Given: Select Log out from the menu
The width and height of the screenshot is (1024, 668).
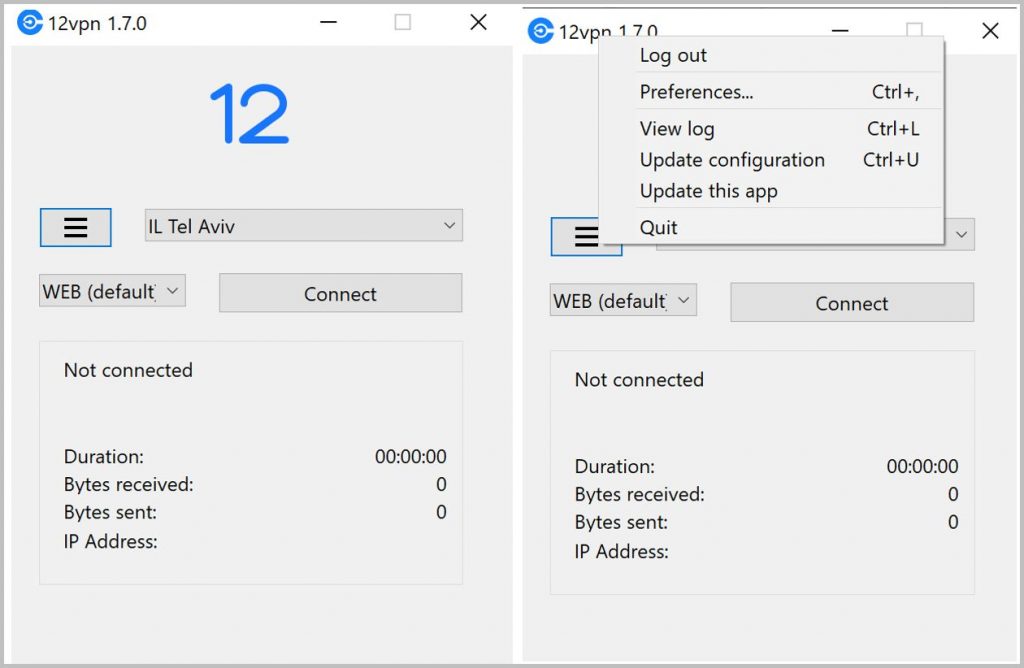Looking at the screenshot, I should click(672, 56).
